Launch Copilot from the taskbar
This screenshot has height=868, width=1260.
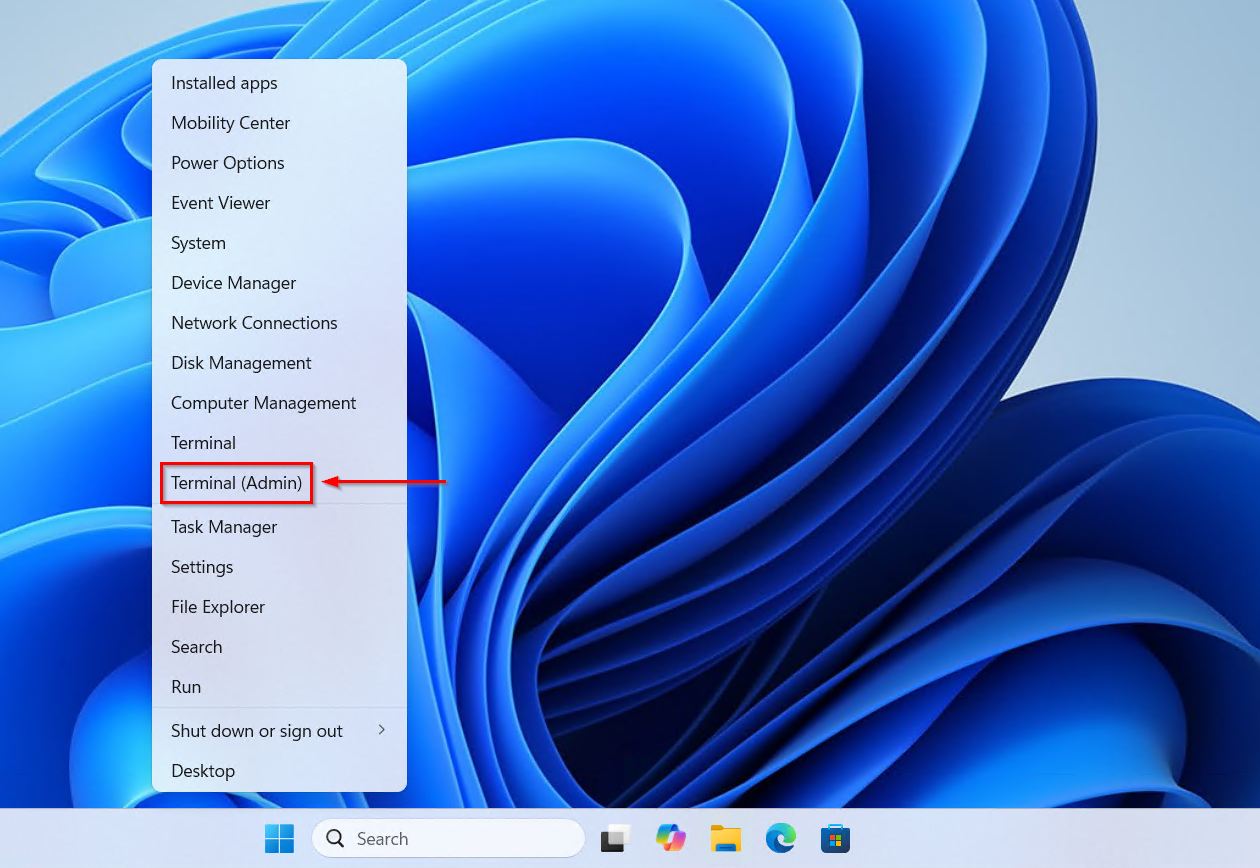coord(671,838)
